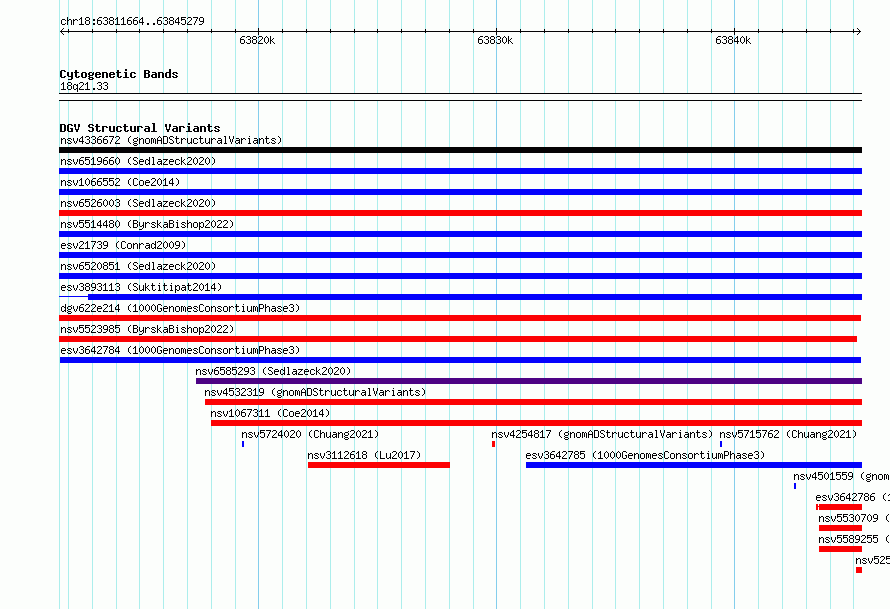This screenshot has height=609, width=890.
Task: Click the small red nsv525 marker
Action: point(859,570)
